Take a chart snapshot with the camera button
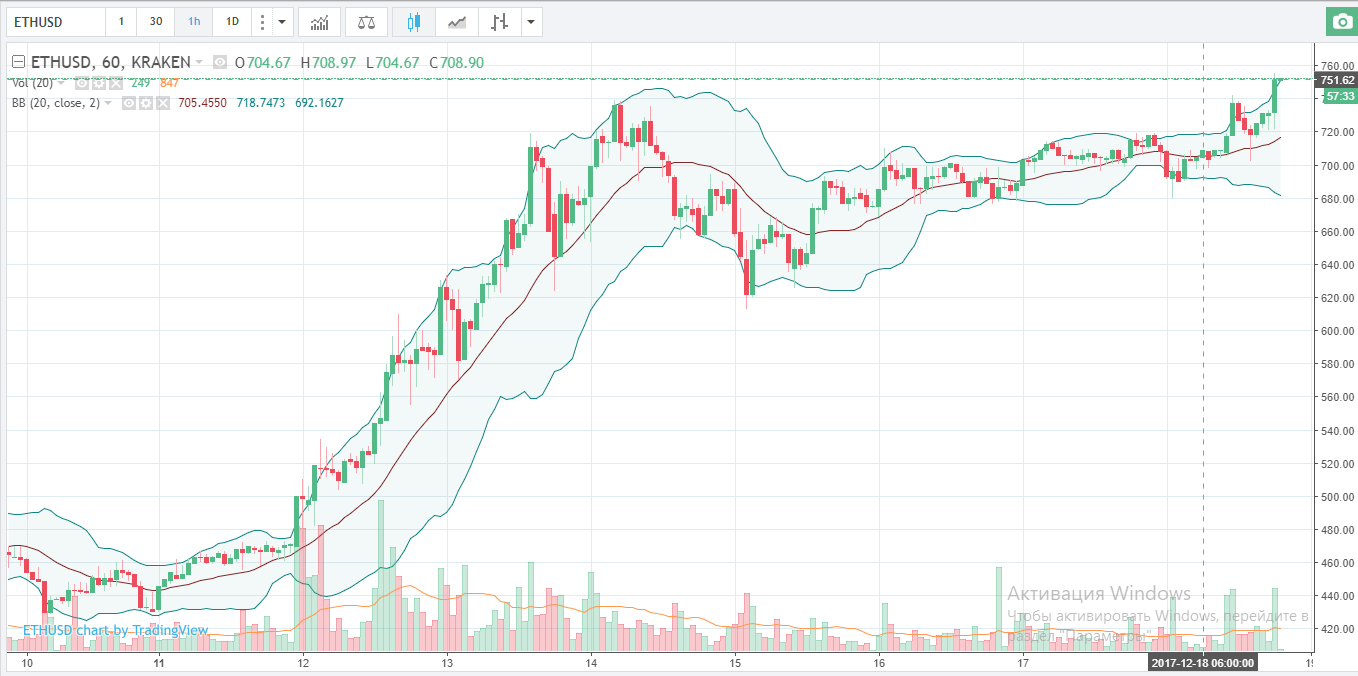This screenshot has height=676, width=1358. (x=1340, y=21)
